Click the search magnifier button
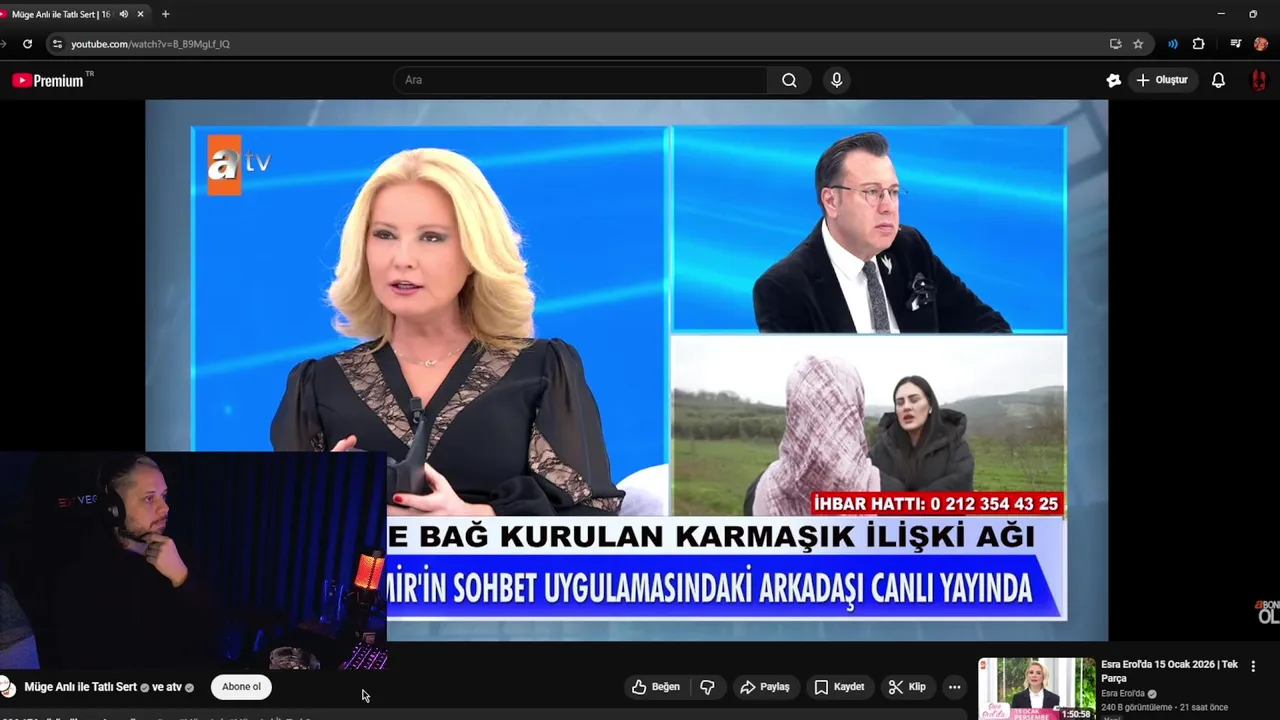 point(789,80)
